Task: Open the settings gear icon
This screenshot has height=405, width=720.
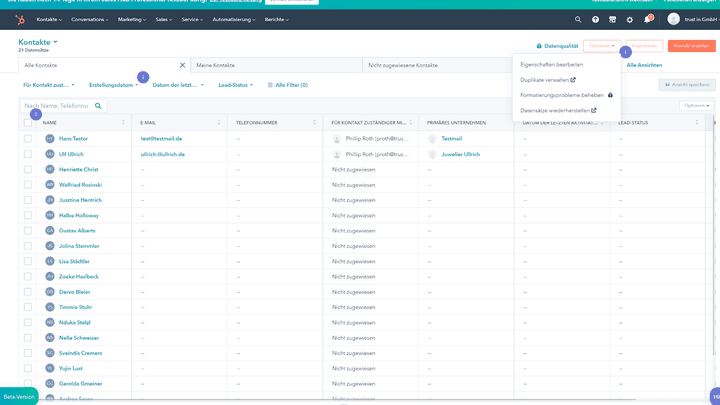Action: point(630,20)
